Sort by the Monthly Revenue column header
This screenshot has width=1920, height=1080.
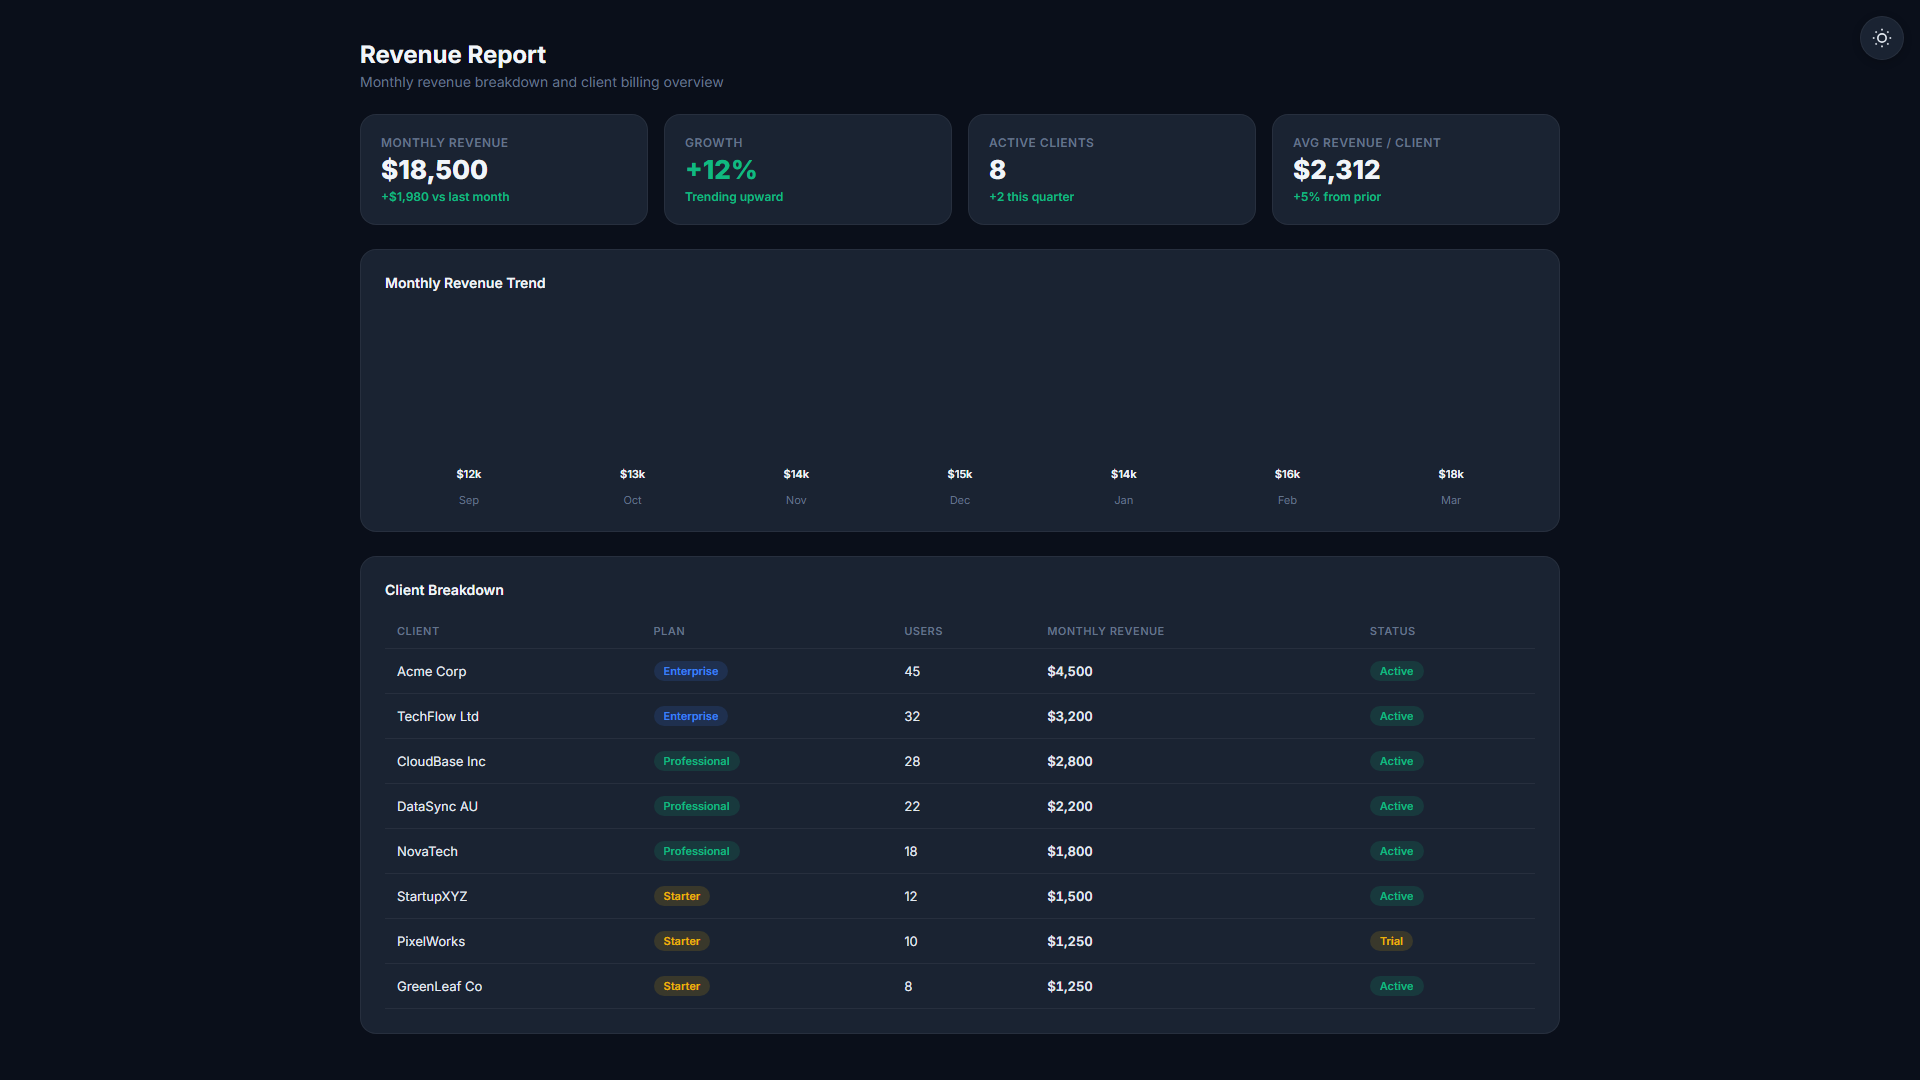pyautogui.click(x=1105, y=631)
